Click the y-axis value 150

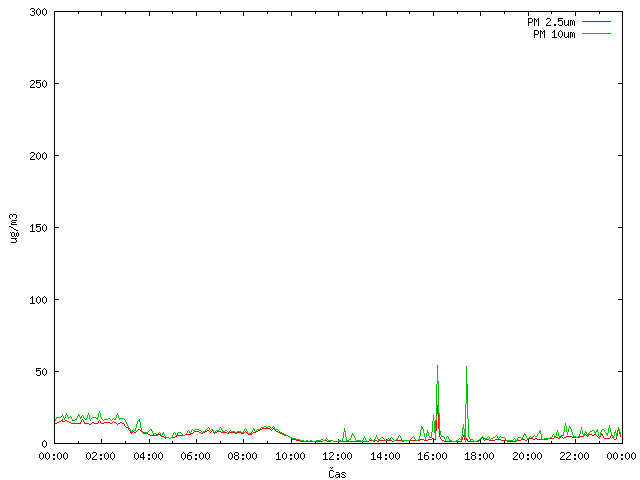tap(38, 228)
